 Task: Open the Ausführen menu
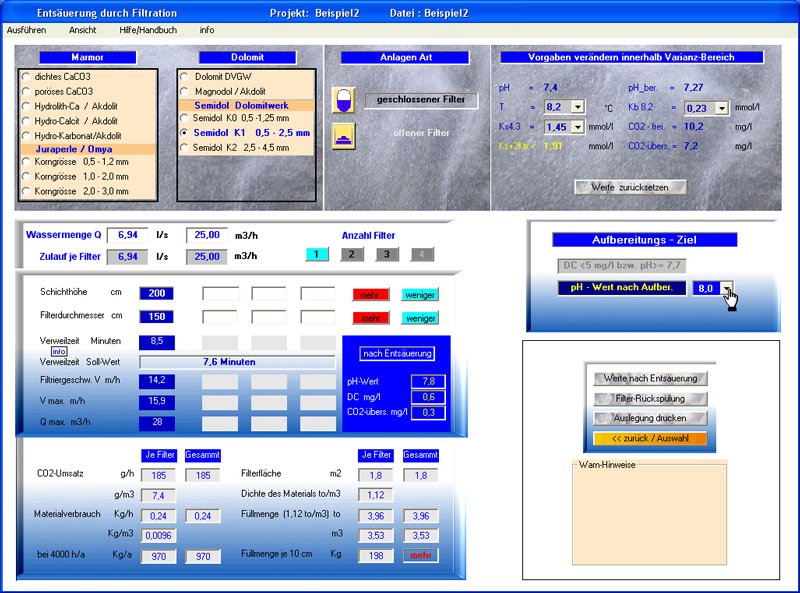pyautogui.click(x=27, y=30)
